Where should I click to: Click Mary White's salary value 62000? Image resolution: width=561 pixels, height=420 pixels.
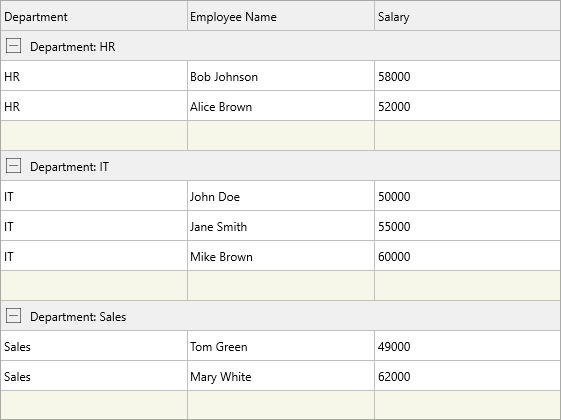[x=394, y=376]
